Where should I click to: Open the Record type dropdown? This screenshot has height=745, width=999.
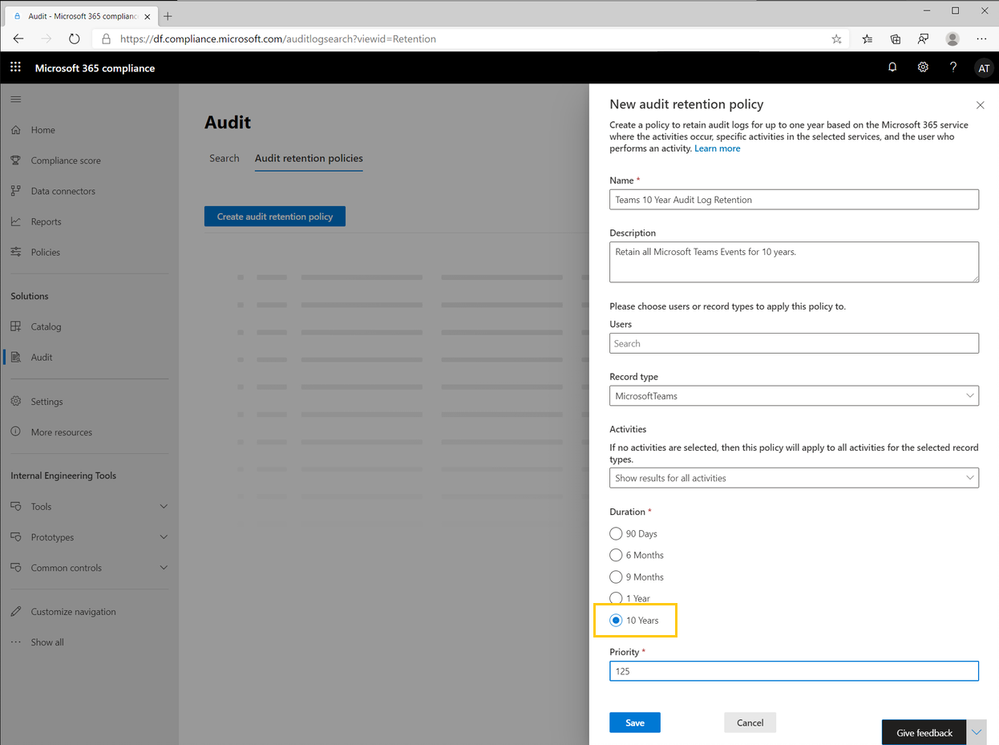point(794,396)
